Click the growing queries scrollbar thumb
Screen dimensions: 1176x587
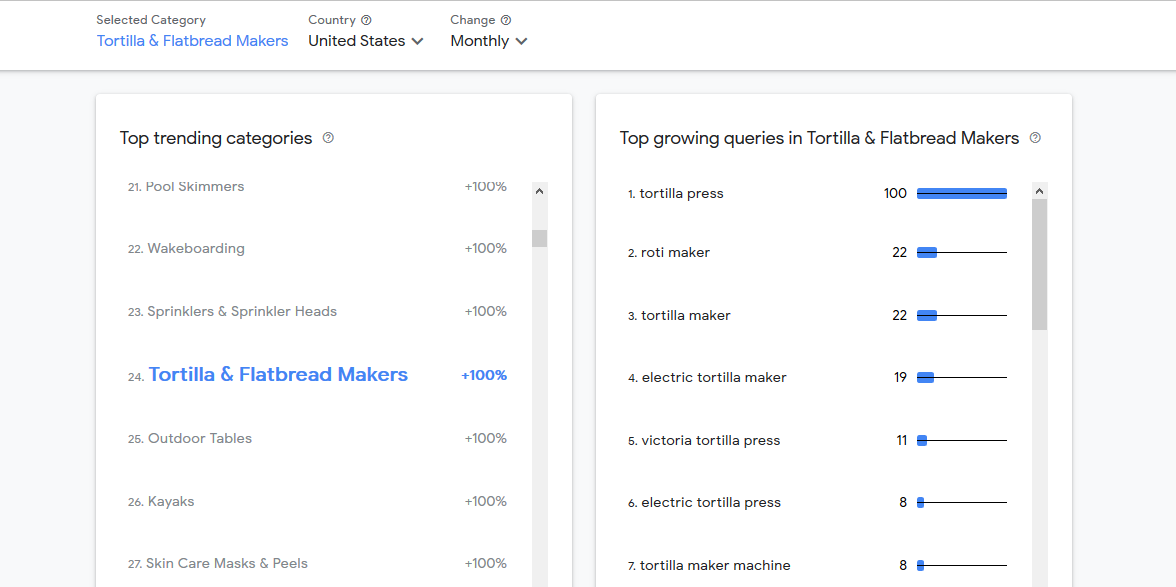pyautogui.click(x=1039, y=264)
